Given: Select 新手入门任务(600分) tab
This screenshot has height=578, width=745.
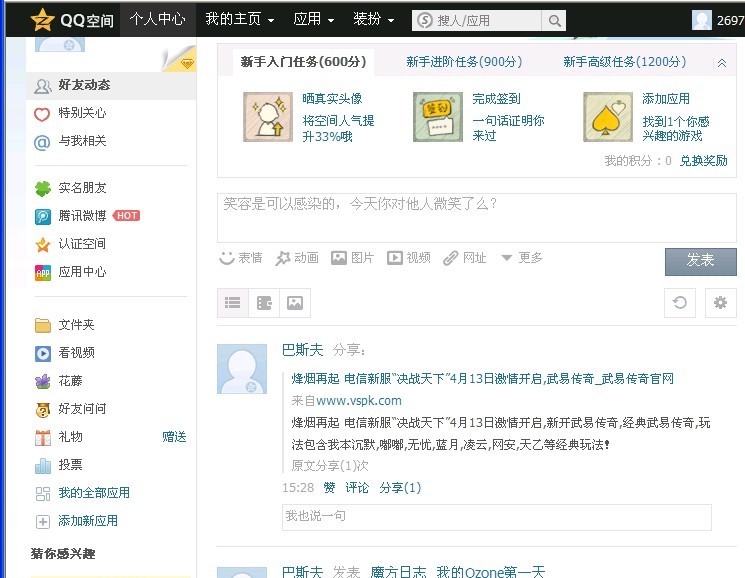Looking at the screenshot, I should 303,62.
